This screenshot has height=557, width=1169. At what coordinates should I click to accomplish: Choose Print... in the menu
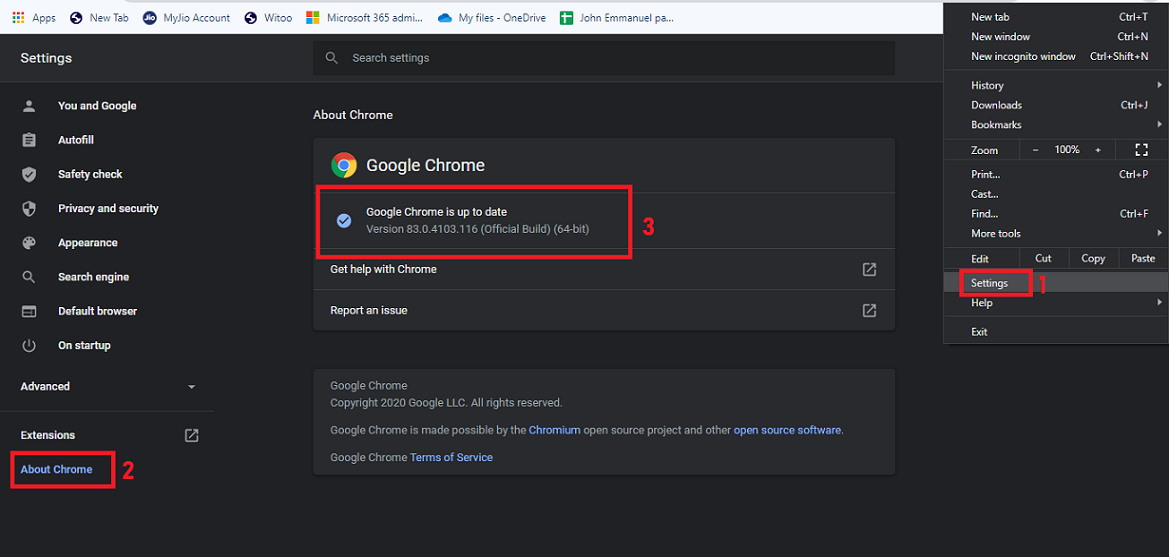[x=1056, y=174]
